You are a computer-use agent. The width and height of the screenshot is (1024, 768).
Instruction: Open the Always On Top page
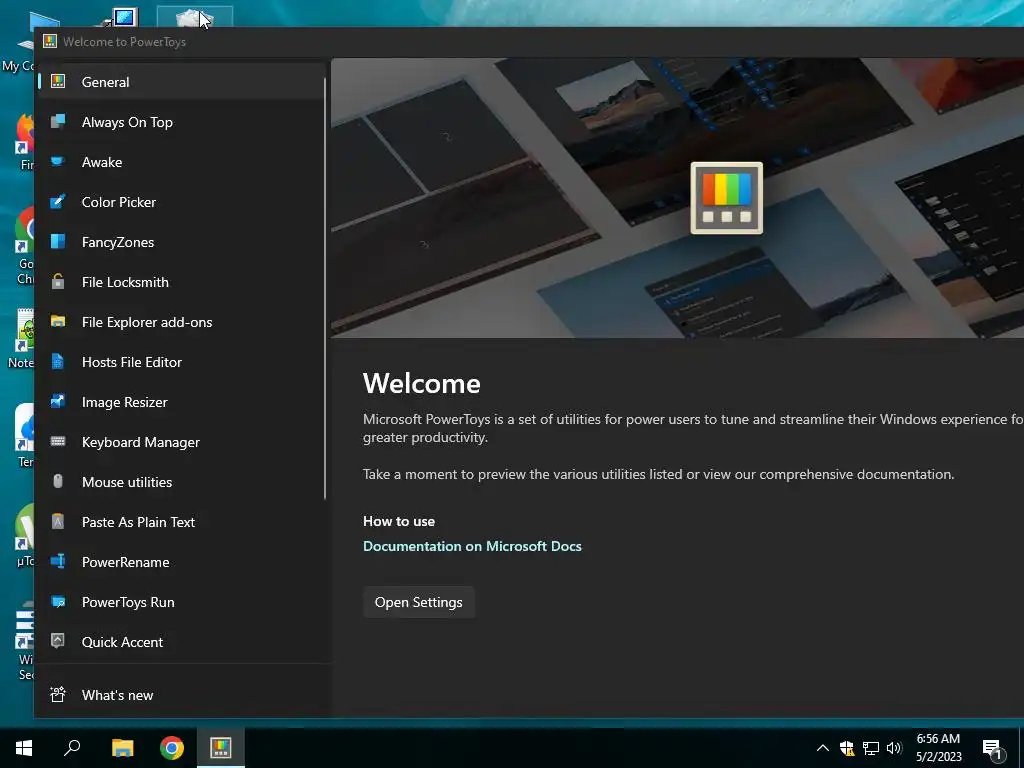point(182,121)
